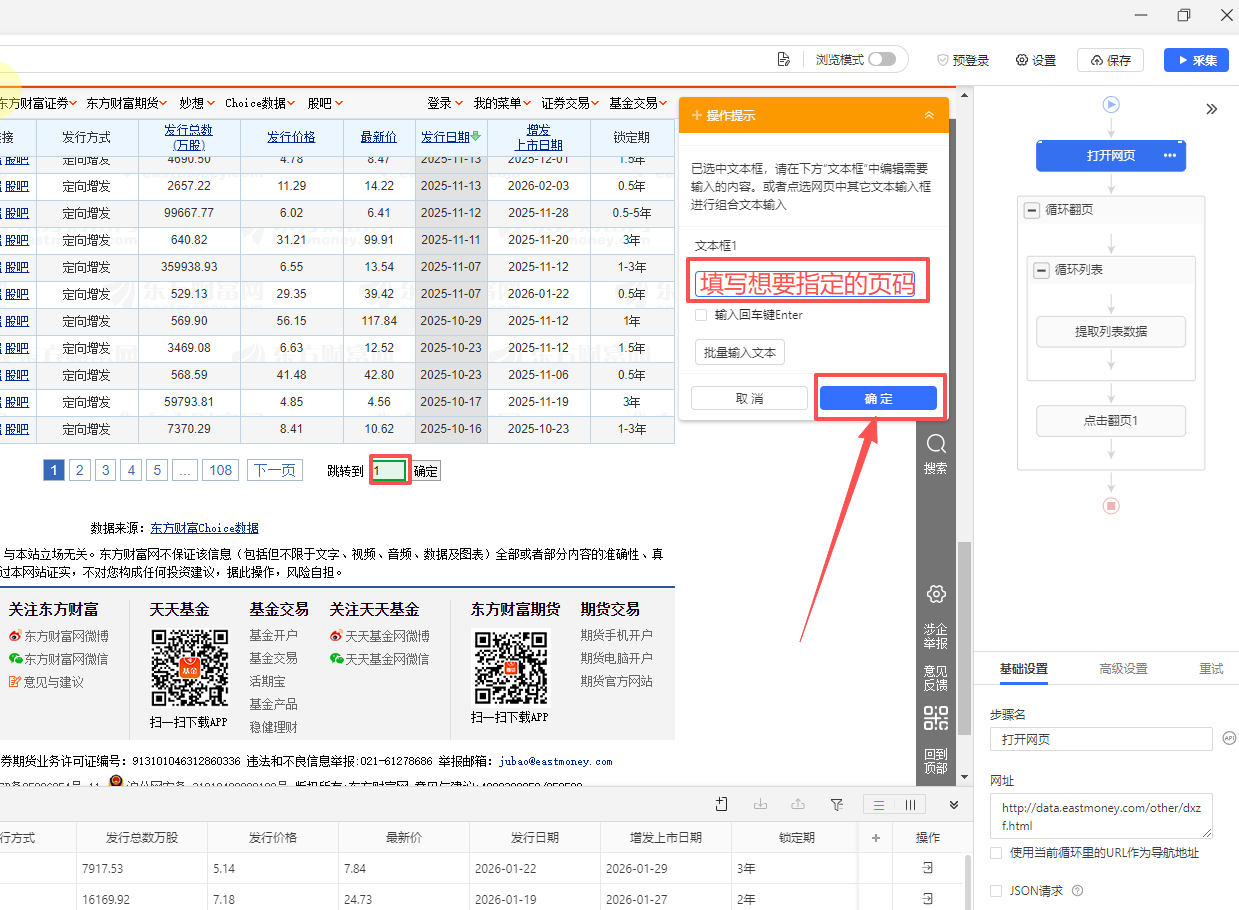
Task: Switch data preview to vertical column view
Action: 910,804
